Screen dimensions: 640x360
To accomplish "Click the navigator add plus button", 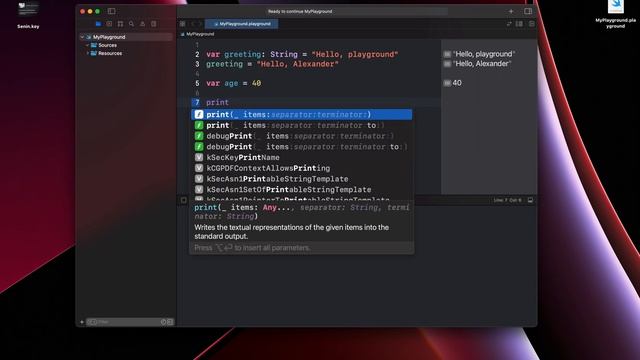I will (82, 322).
